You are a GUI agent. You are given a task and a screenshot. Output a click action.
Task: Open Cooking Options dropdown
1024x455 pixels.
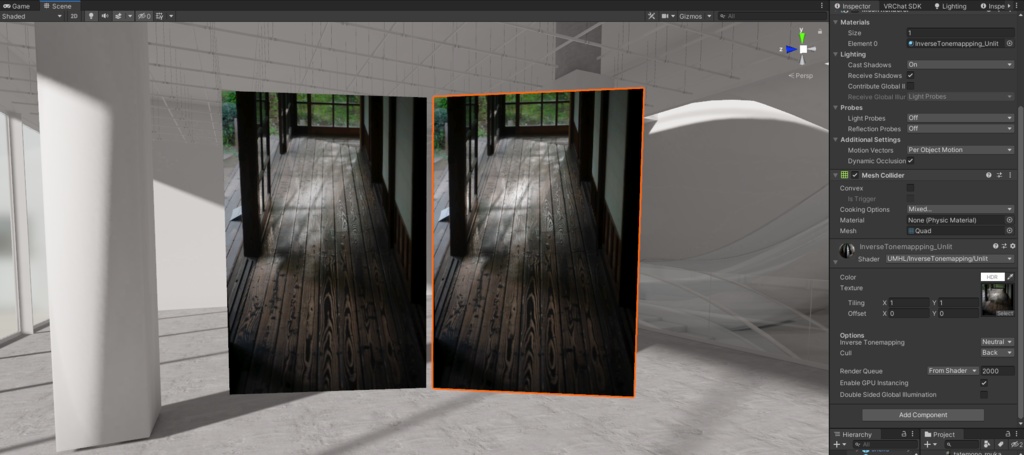coord(960,209)
